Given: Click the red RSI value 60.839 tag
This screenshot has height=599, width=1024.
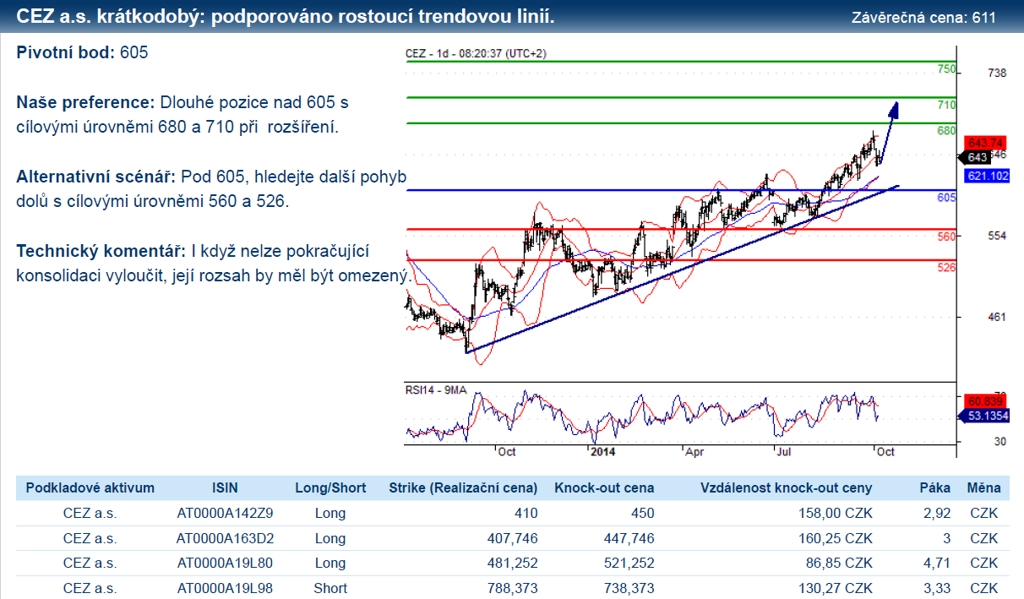Looking at the screenshot, I should point(985,401).
